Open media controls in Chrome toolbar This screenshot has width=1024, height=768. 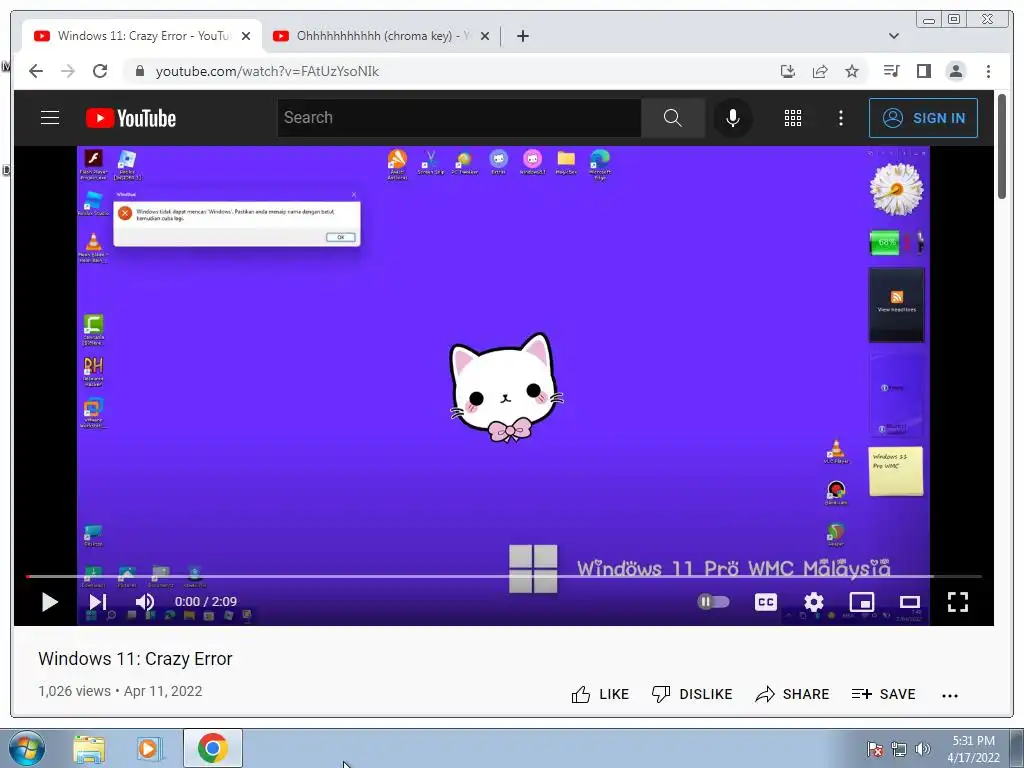pyautogui.click(x=891, y=71)
